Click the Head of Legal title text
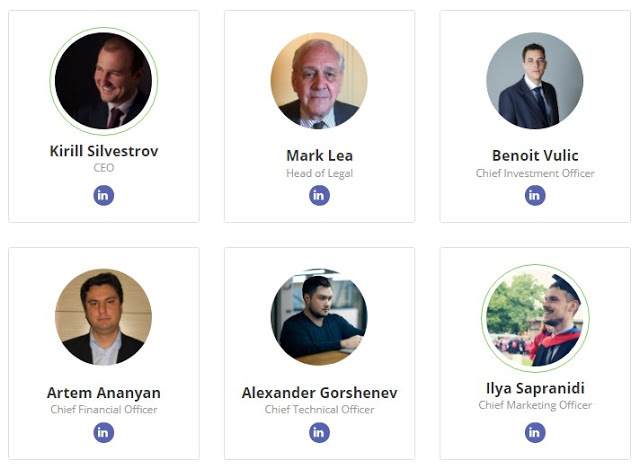The width and height of the screenshot is (640, 469). 319,173
